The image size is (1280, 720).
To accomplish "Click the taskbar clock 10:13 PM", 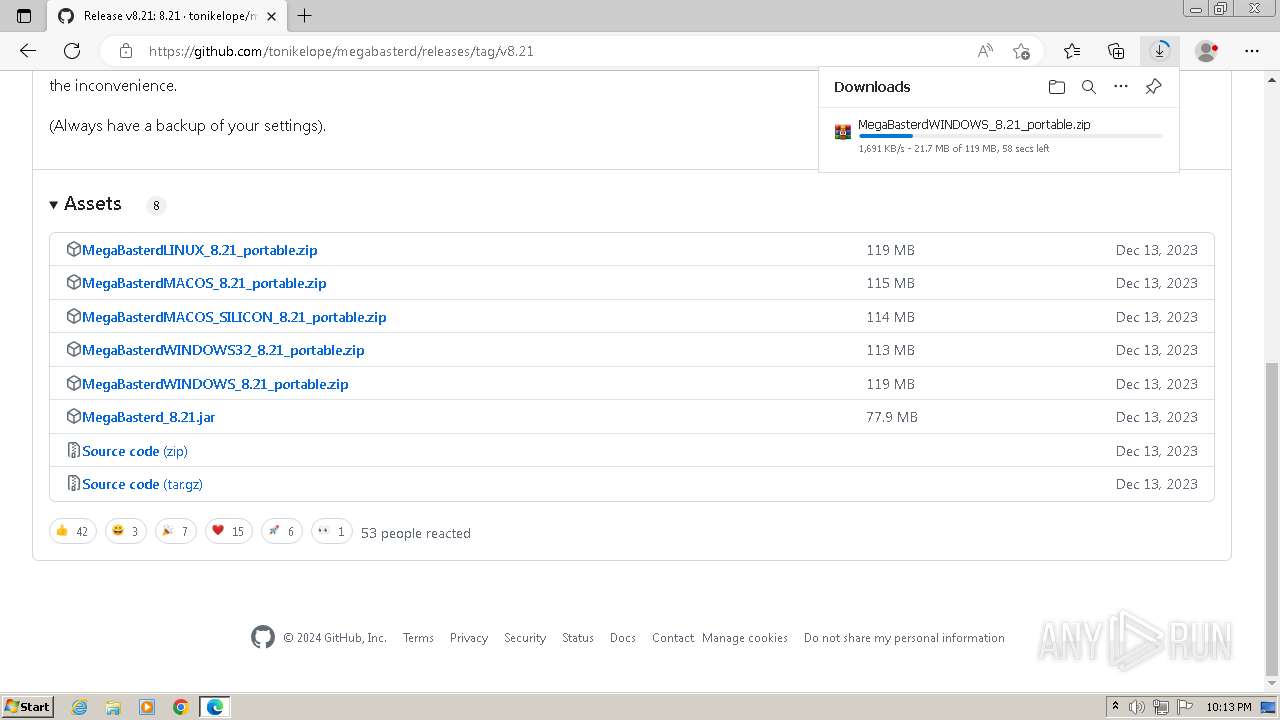I will point(1228,707).
